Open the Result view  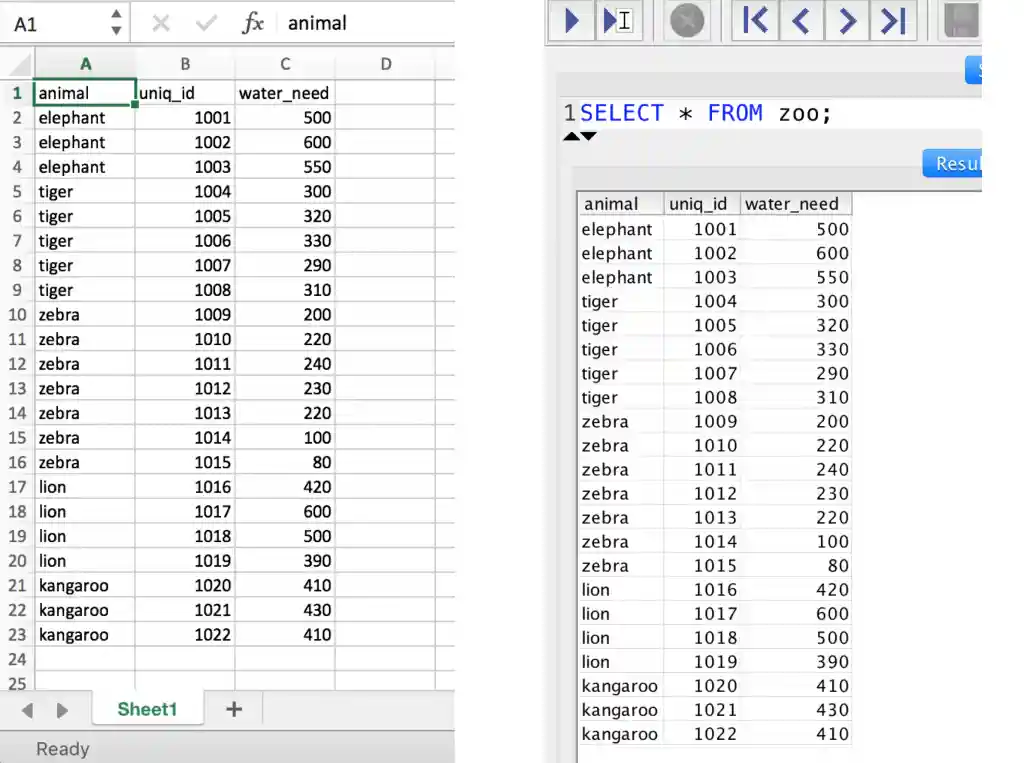tap(952, 163)
